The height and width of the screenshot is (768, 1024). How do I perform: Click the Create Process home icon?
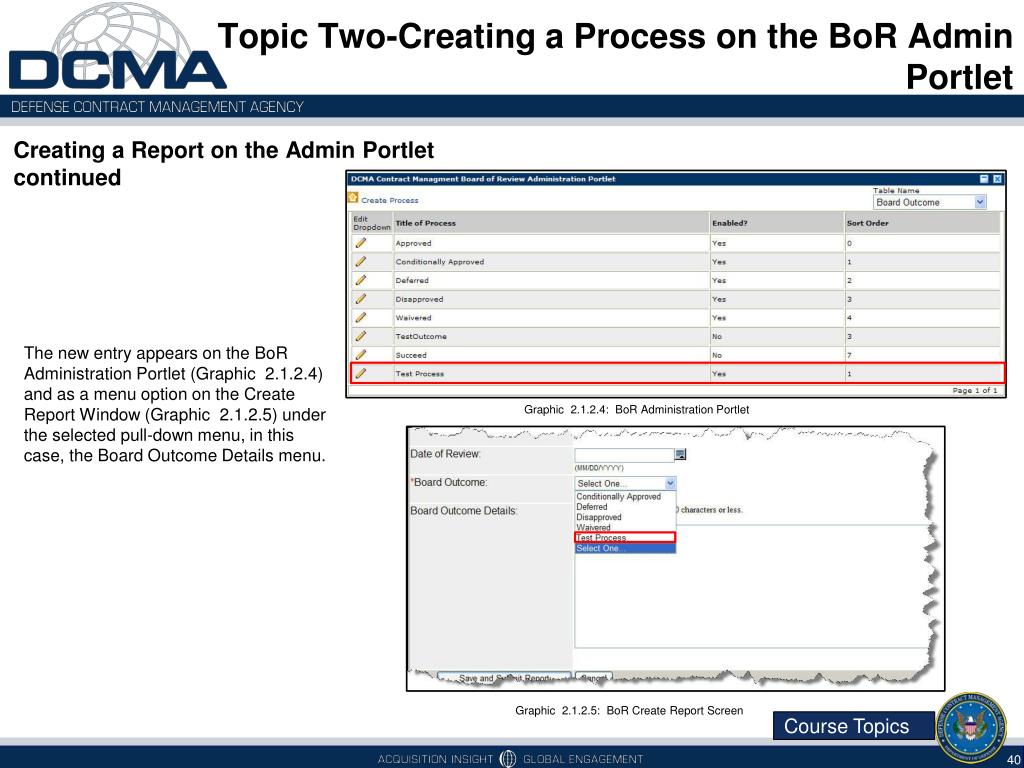[353, 198]
